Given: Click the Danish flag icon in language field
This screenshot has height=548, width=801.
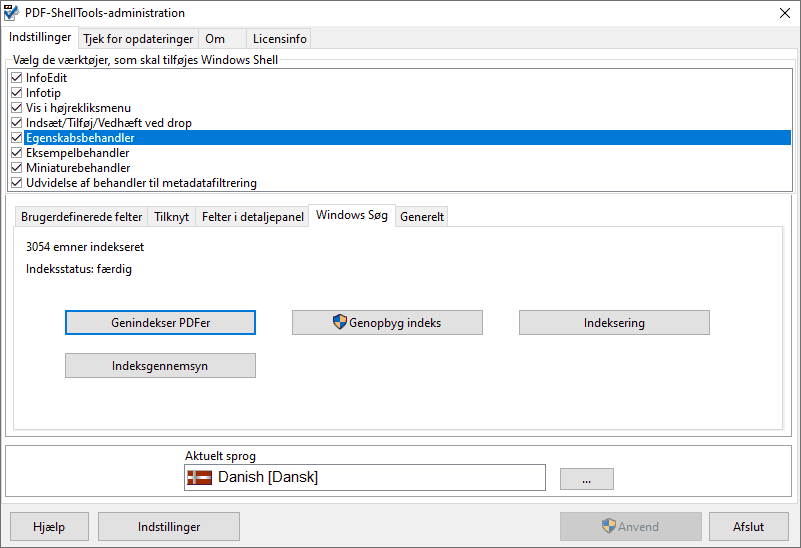Looking at the screenshot, I should click(x=200, y=478).
